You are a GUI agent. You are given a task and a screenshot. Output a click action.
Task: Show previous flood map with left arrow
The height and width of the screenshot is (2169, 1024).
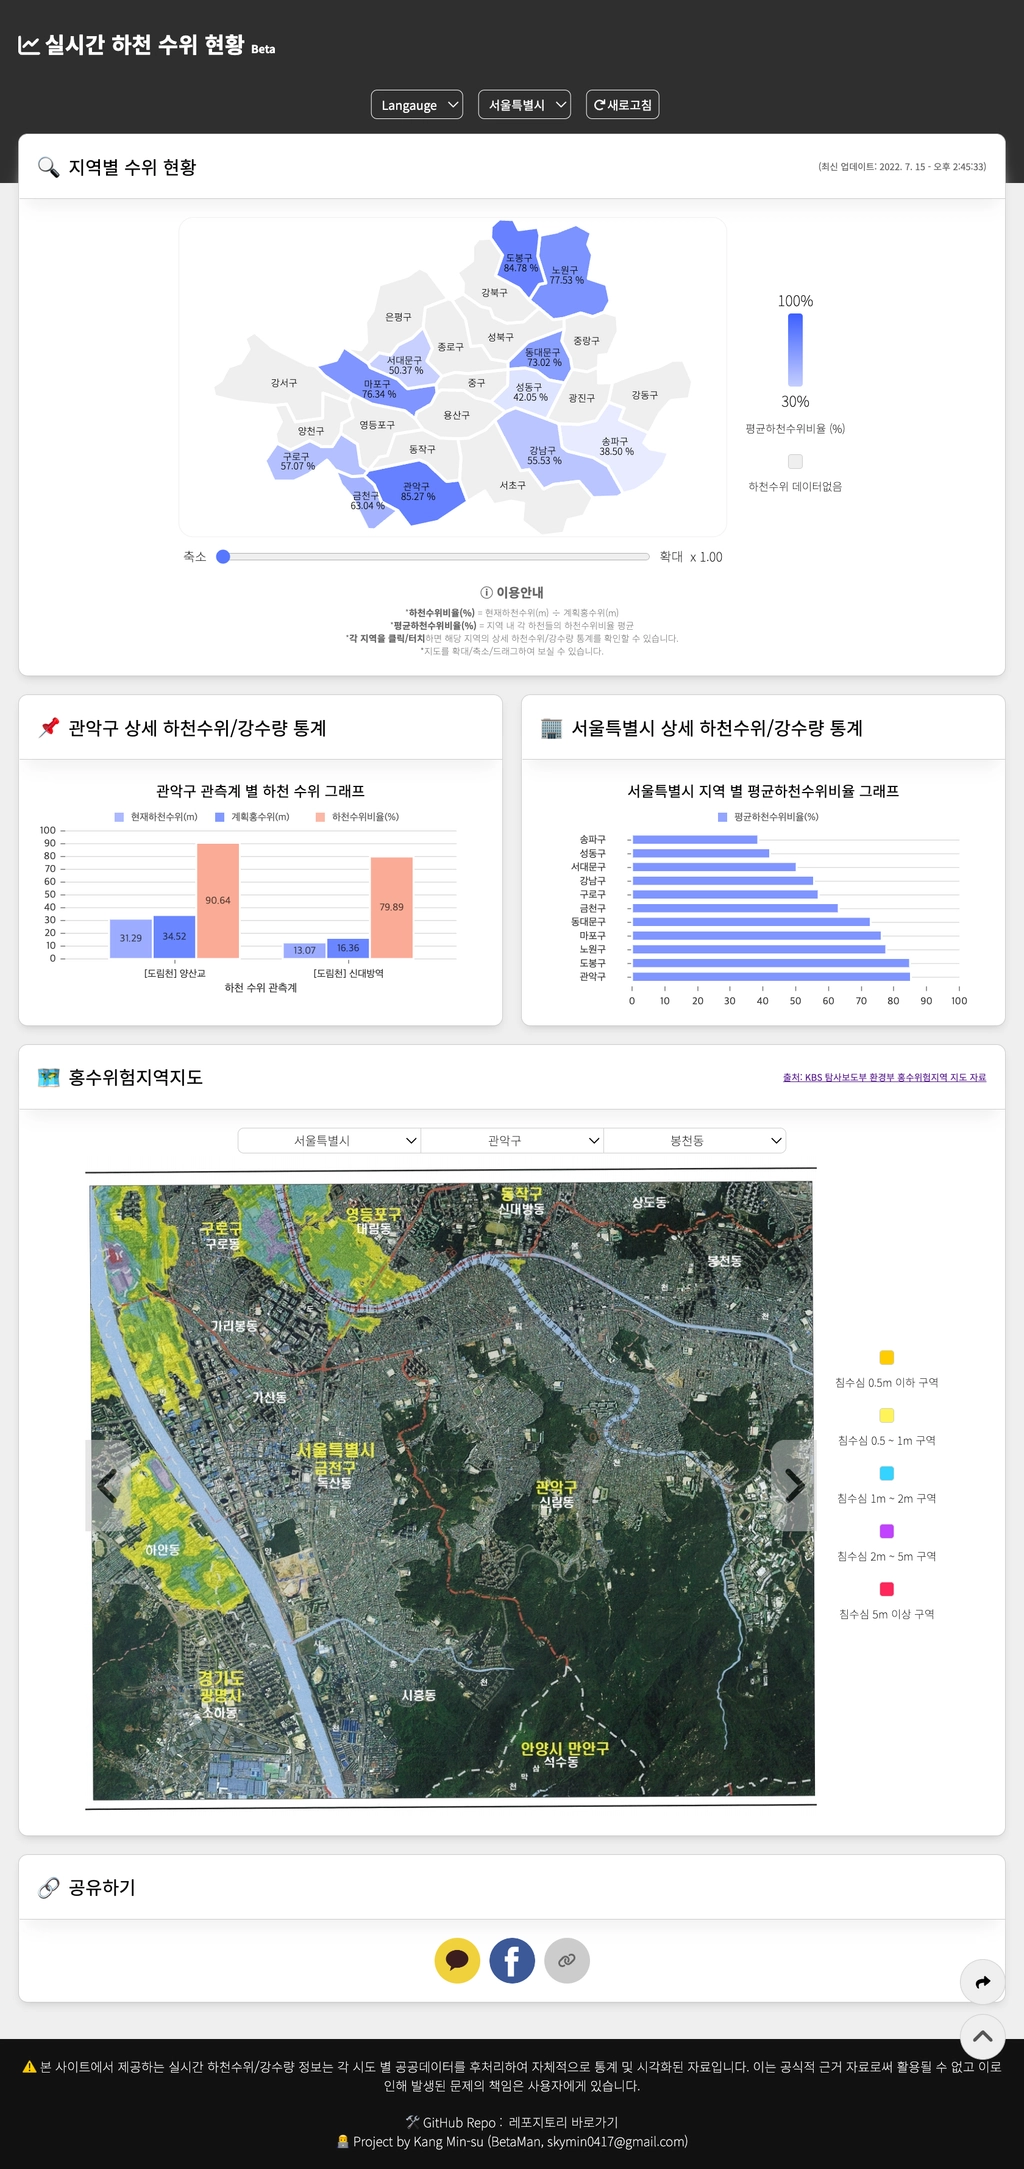[108, 1485]
